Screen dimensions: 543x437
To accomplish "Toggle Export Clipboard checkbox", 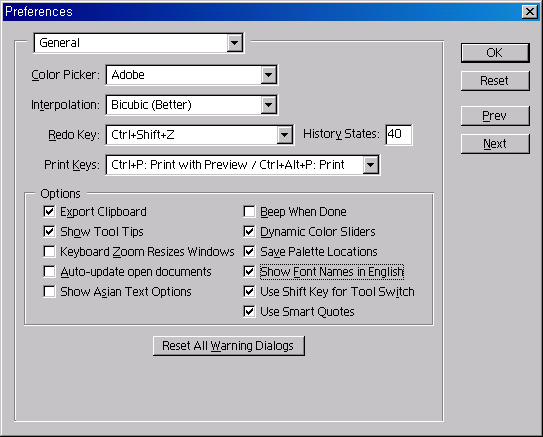I will tap(49, 211).
